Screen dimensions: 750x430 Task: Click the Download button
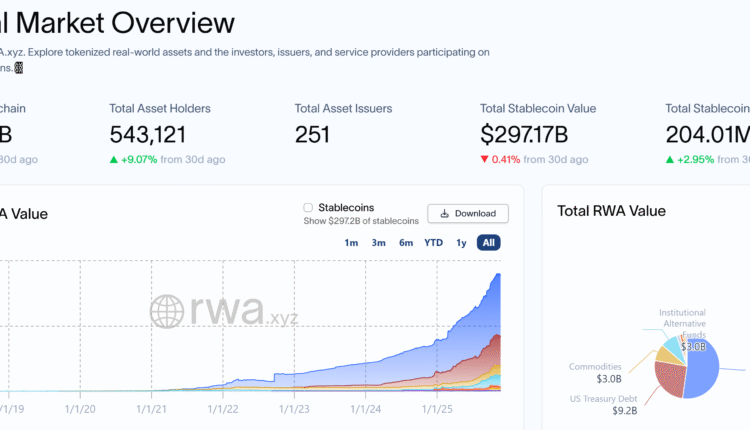[x=468, y=213]
